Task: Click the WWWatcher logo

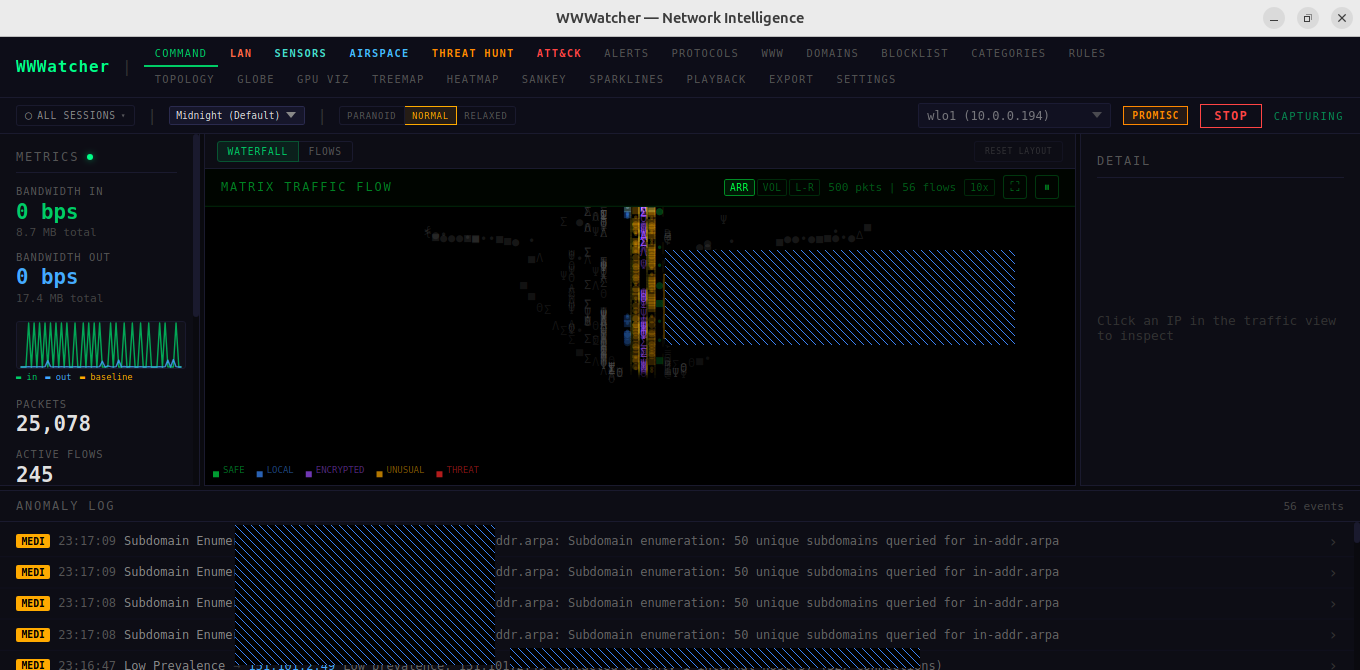Action: (62, 66)
